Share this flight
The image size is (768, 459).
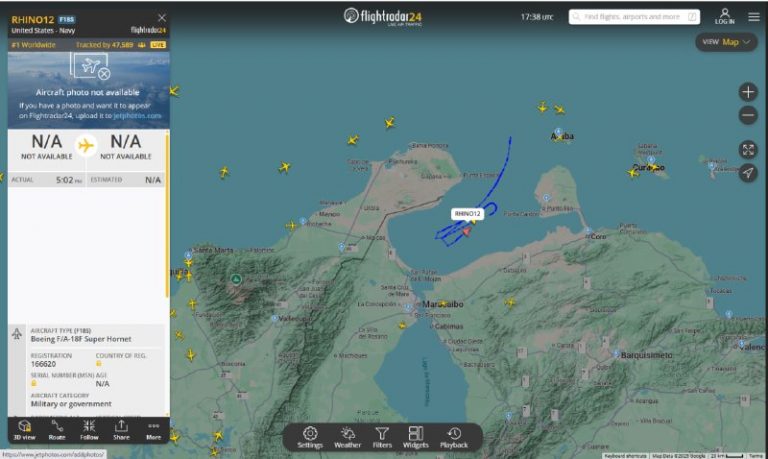click(x=121, y=429)
